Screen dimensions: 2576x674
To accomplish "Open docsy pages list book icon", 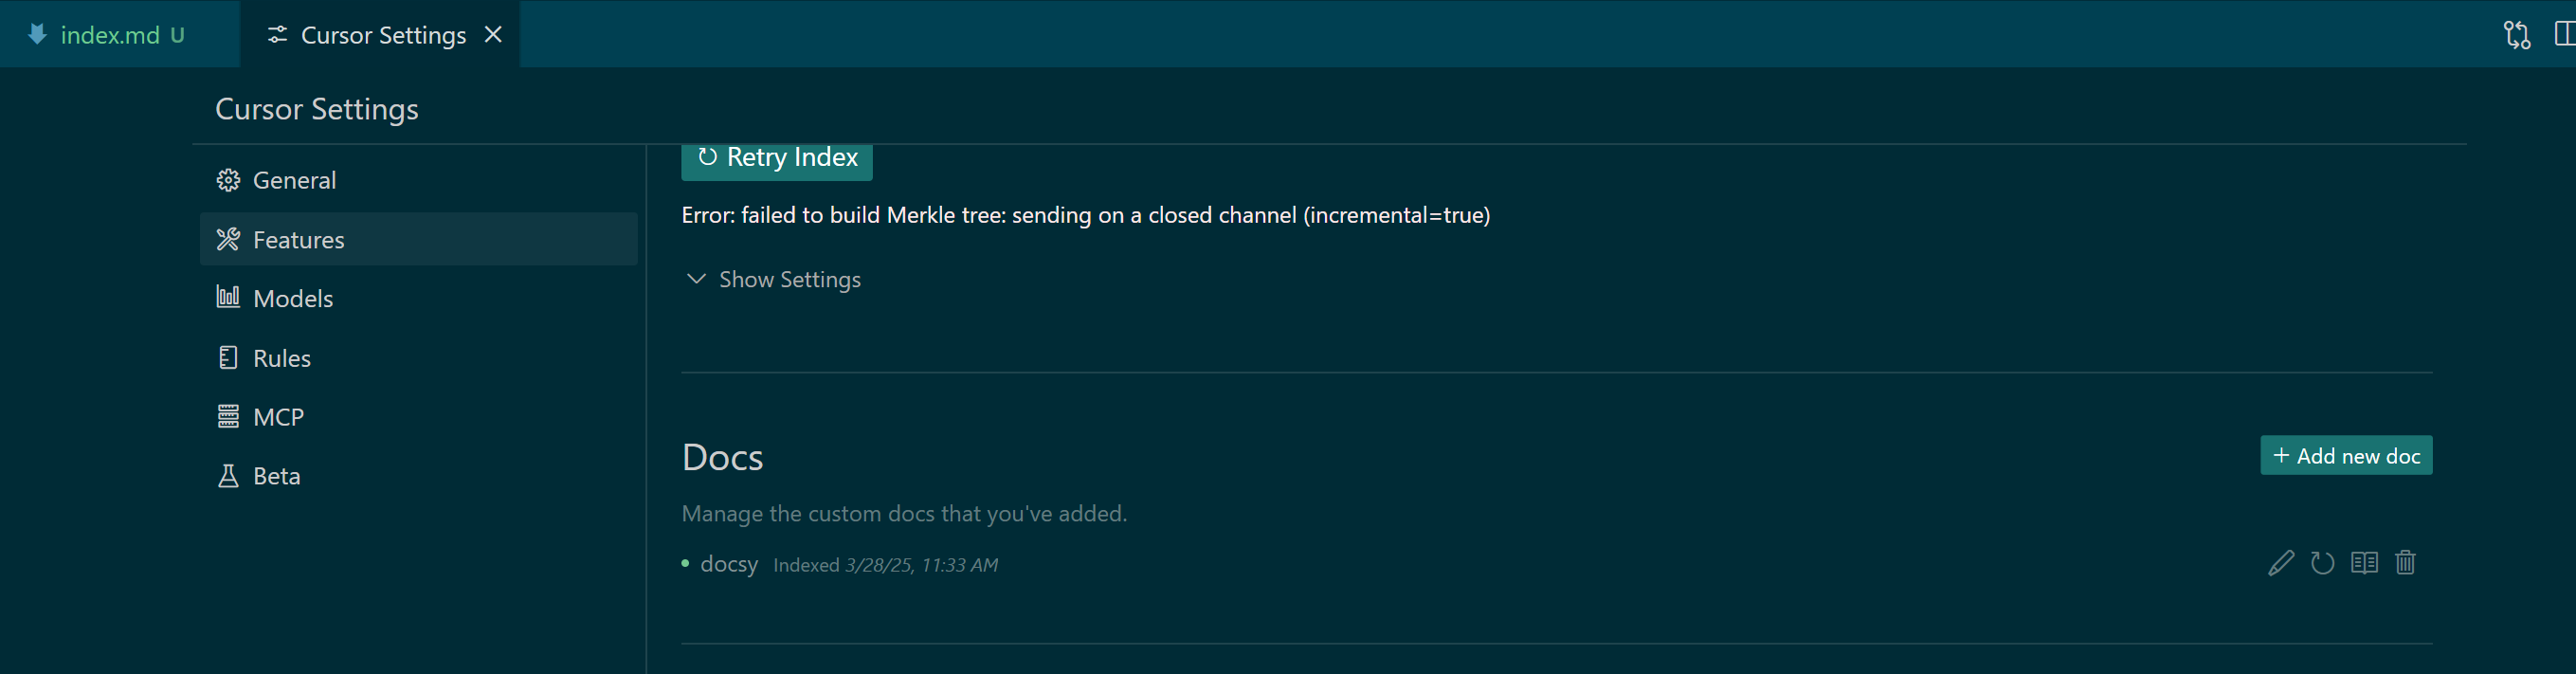I will [x=2364, y=563].
